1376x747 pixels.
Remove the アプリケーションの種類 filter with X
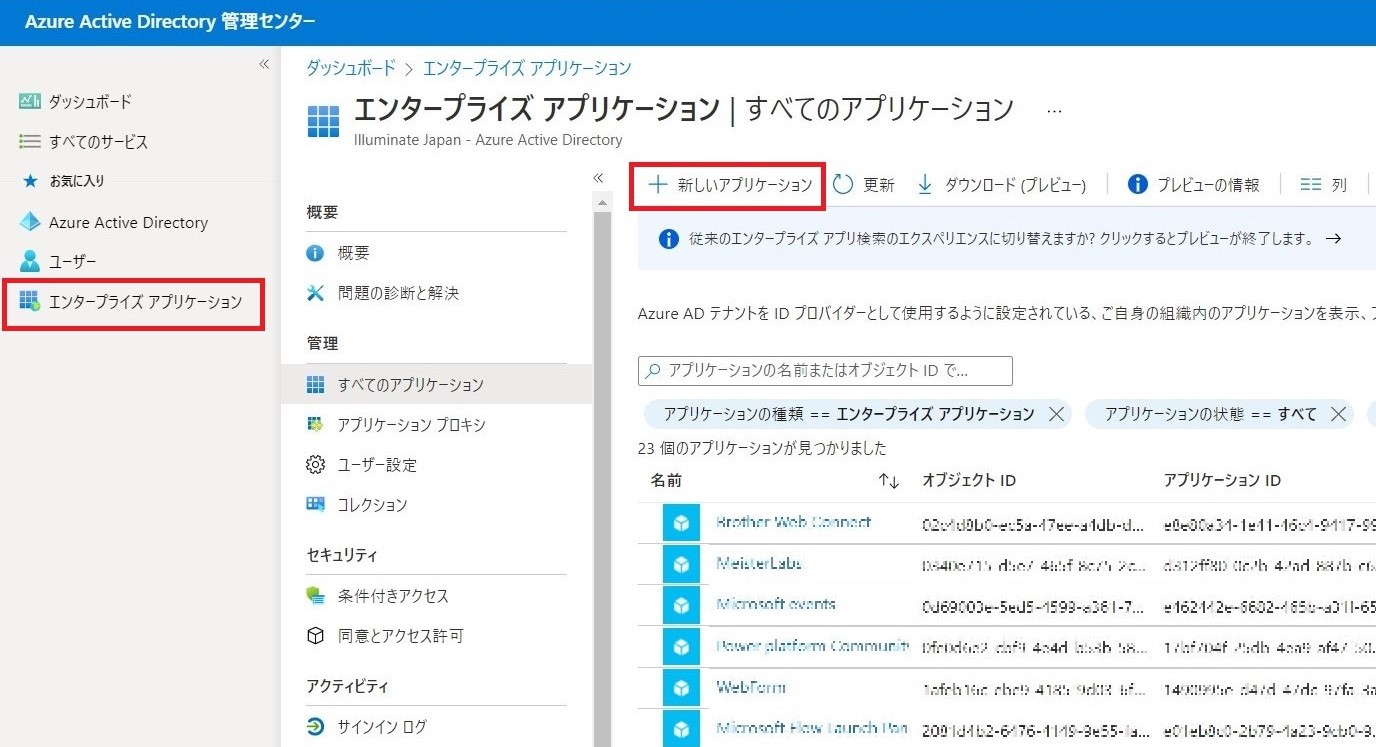[1056, 414]
